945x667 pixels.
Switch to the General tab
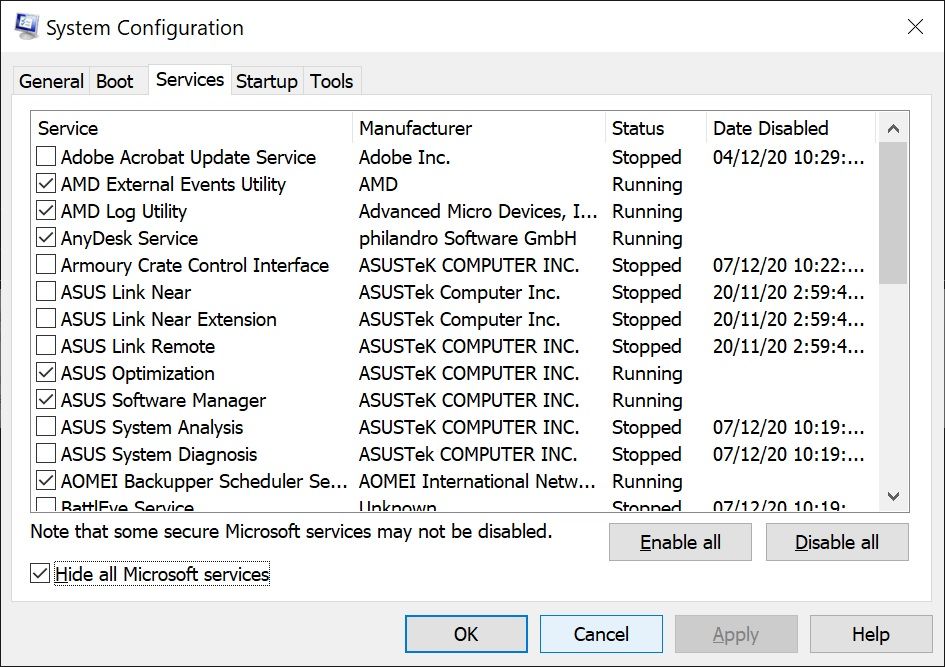[x=51, y=81]
